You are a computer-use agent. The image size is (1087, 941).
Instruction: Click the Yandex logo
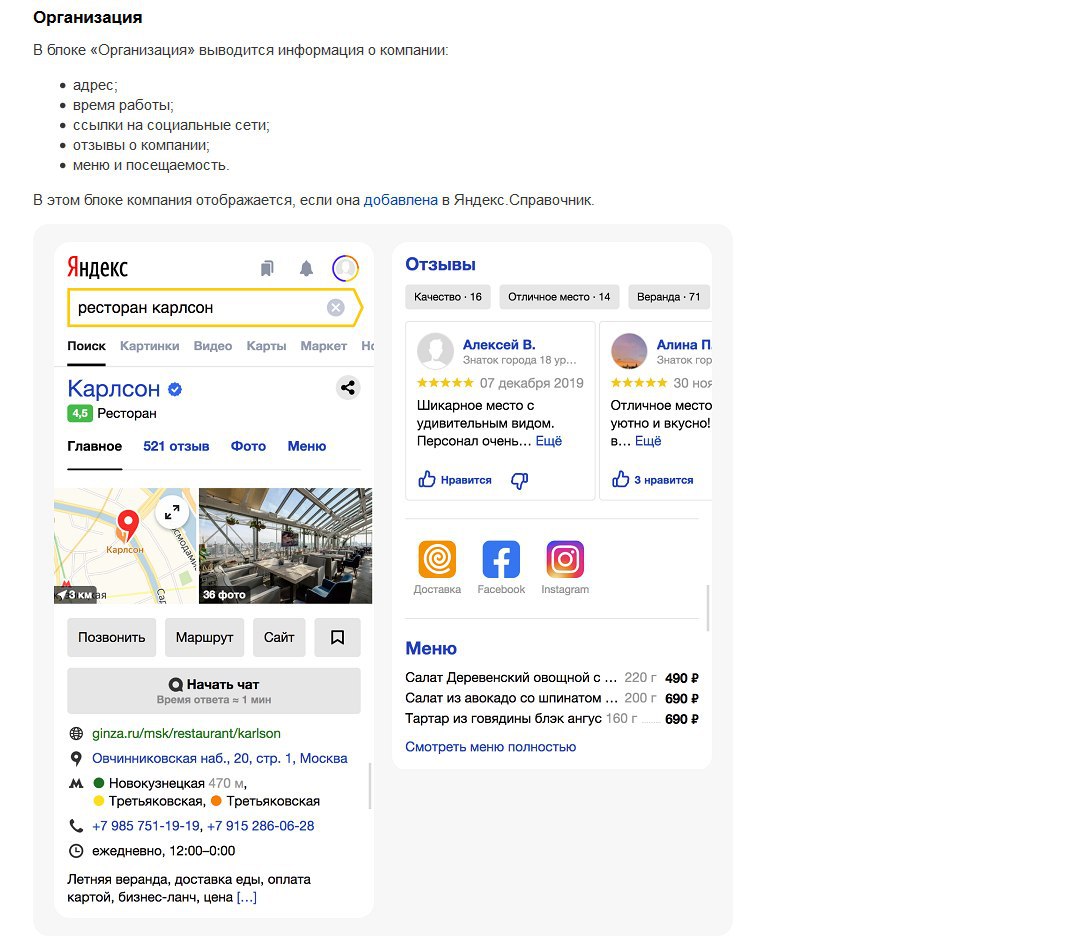click(x=98, y=268)
